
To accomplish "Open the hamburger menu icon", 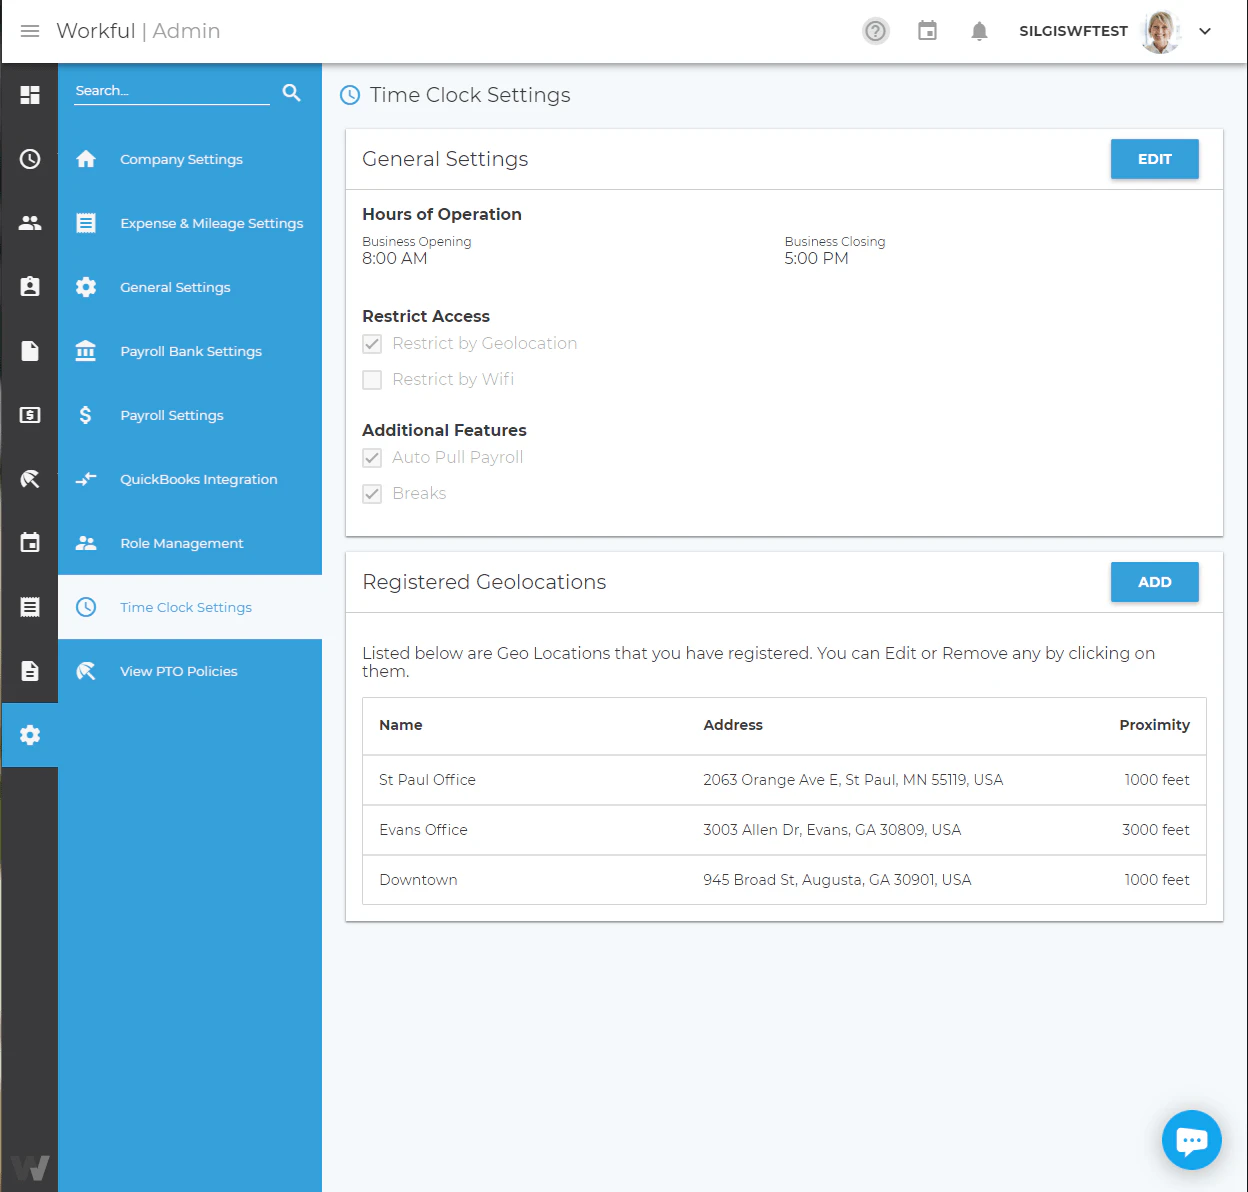I will click(30, 31).
